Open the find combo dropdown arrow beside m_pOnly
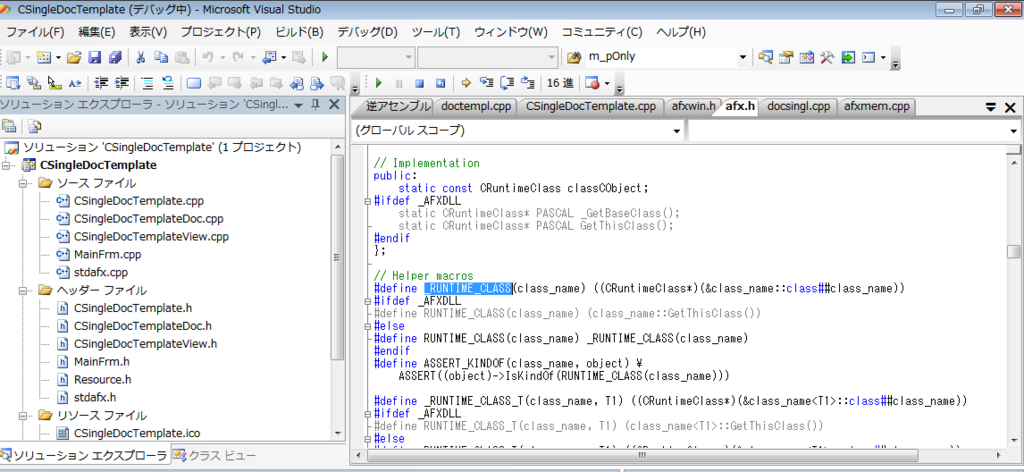This screenshot has width=1024, height=472. tap(743, 57)
